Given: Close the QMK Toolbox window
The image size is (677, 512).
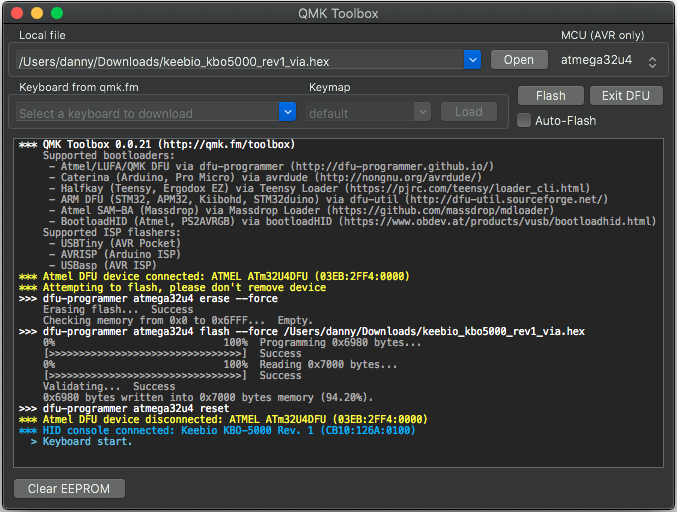Looking at the screenshot, I should [x=17, y=13].
